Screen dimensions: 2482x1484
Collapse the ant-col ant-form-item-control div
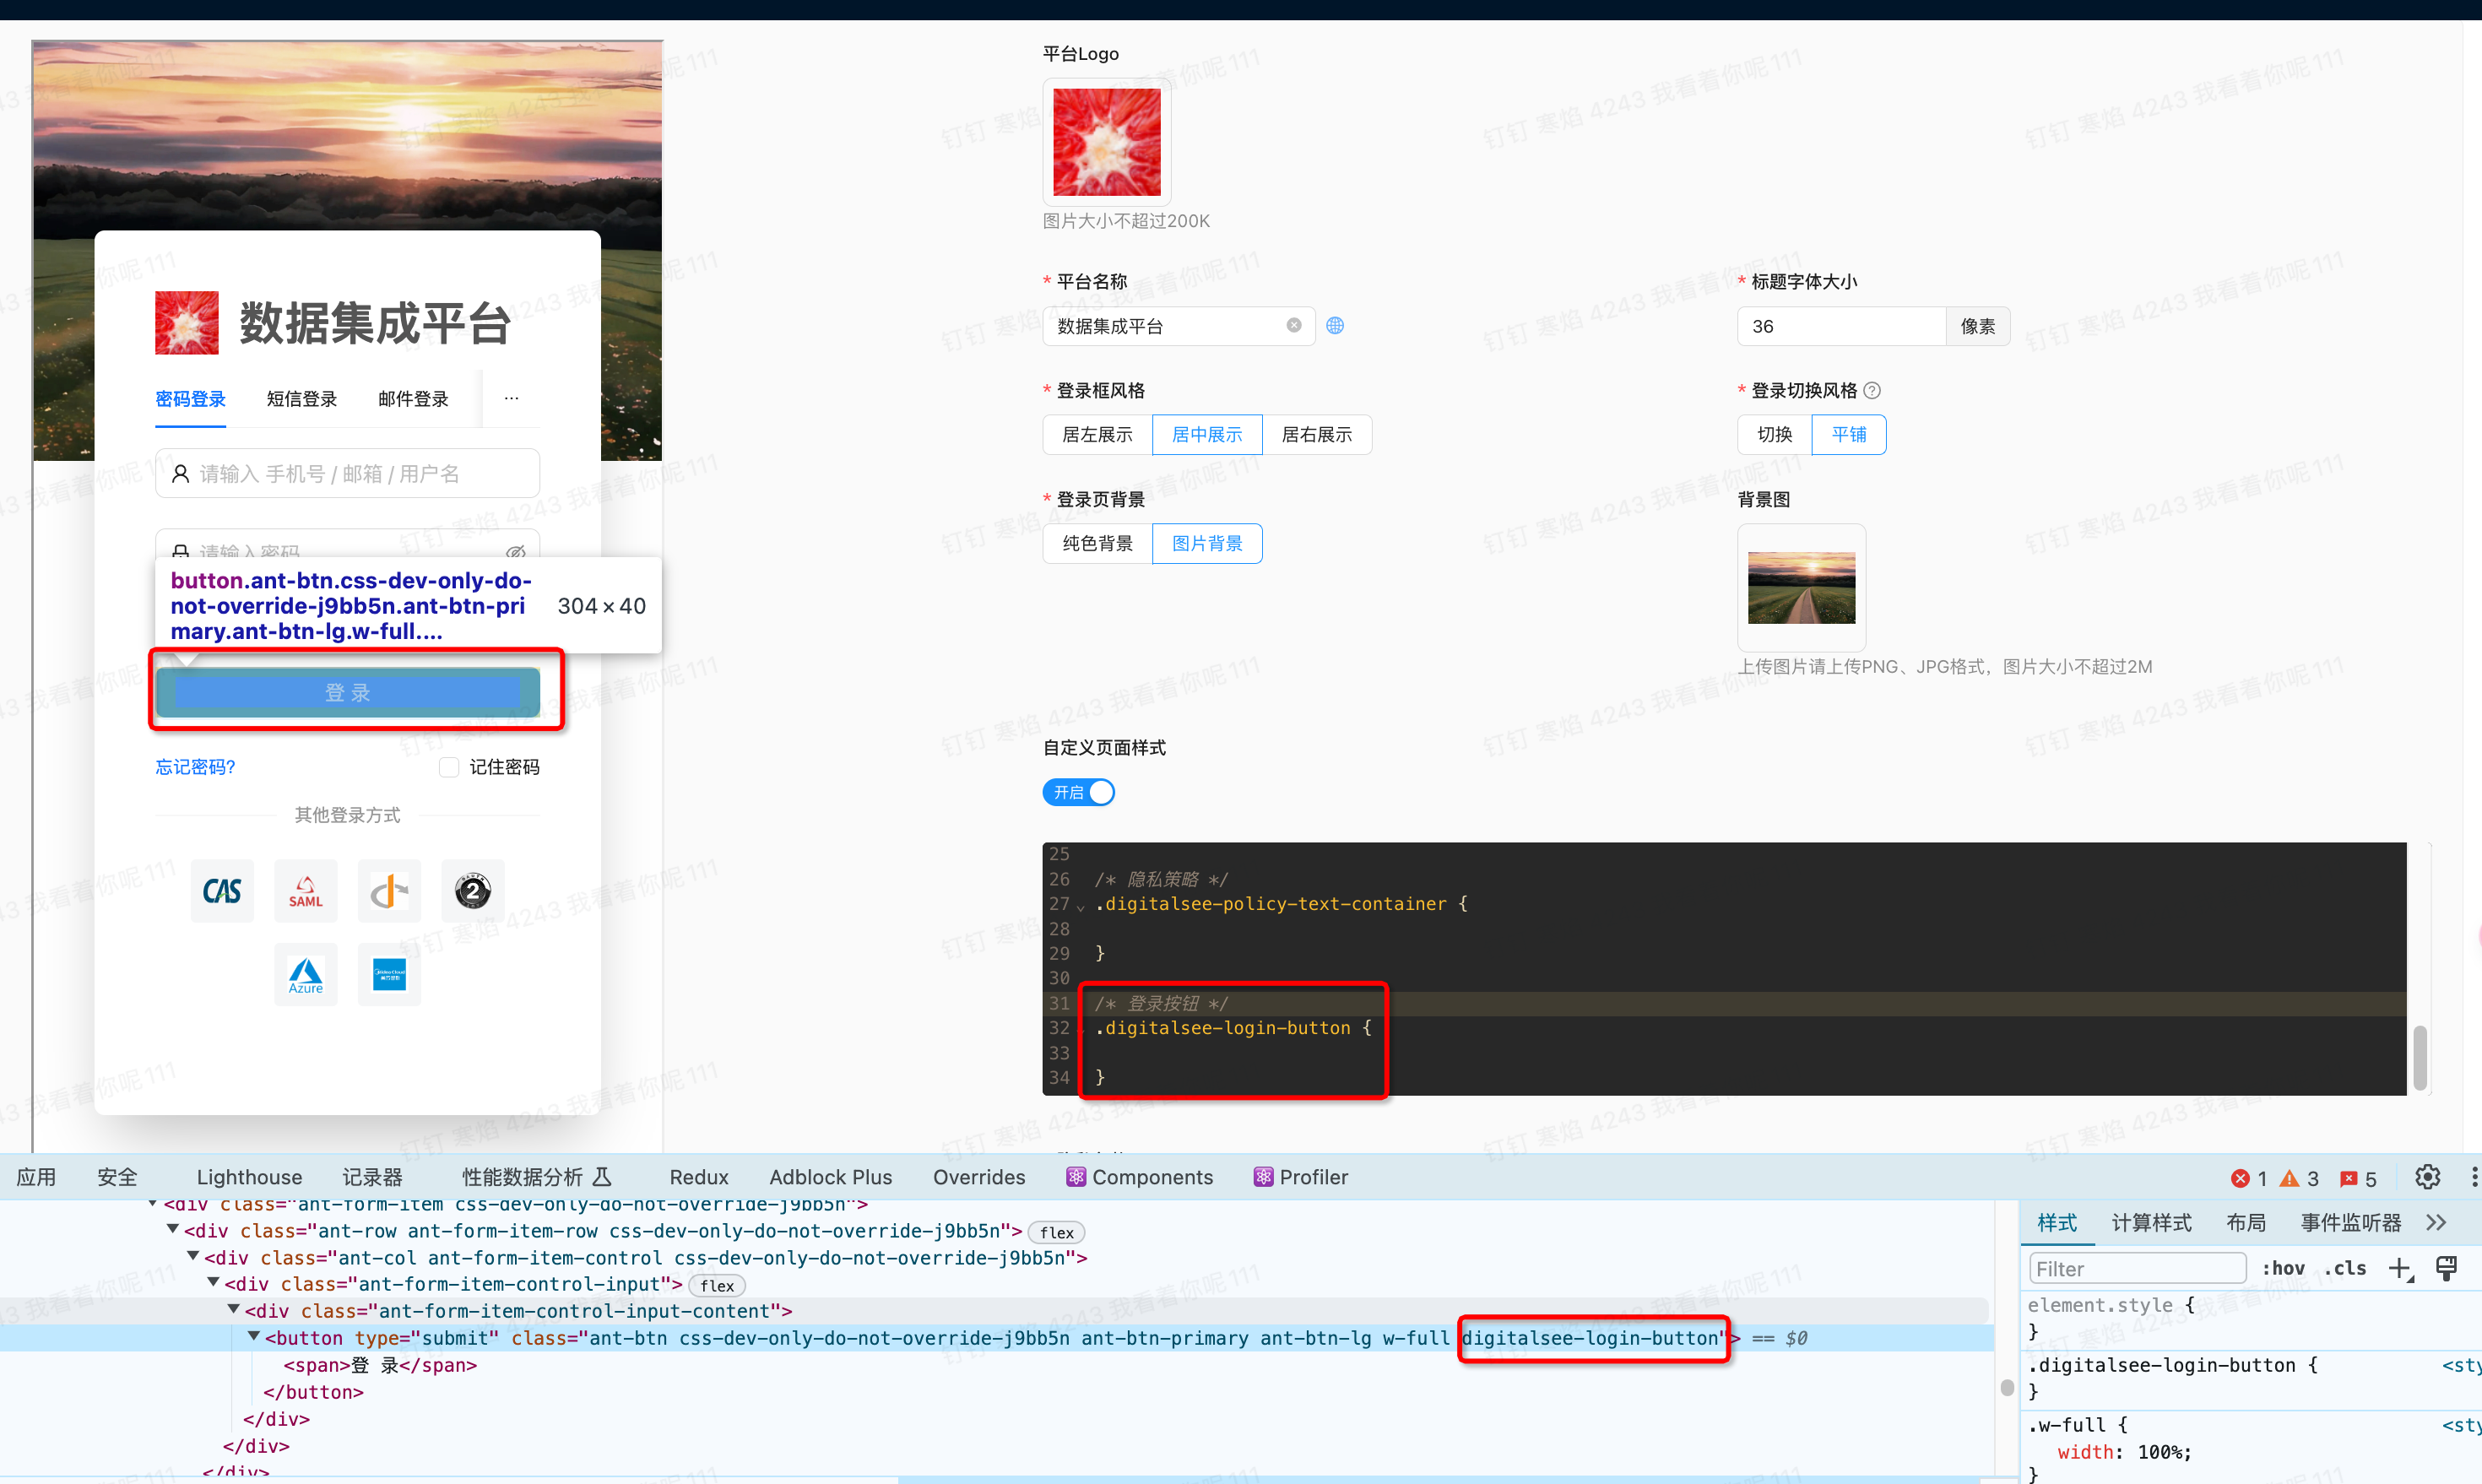(x=193, y=1256)
